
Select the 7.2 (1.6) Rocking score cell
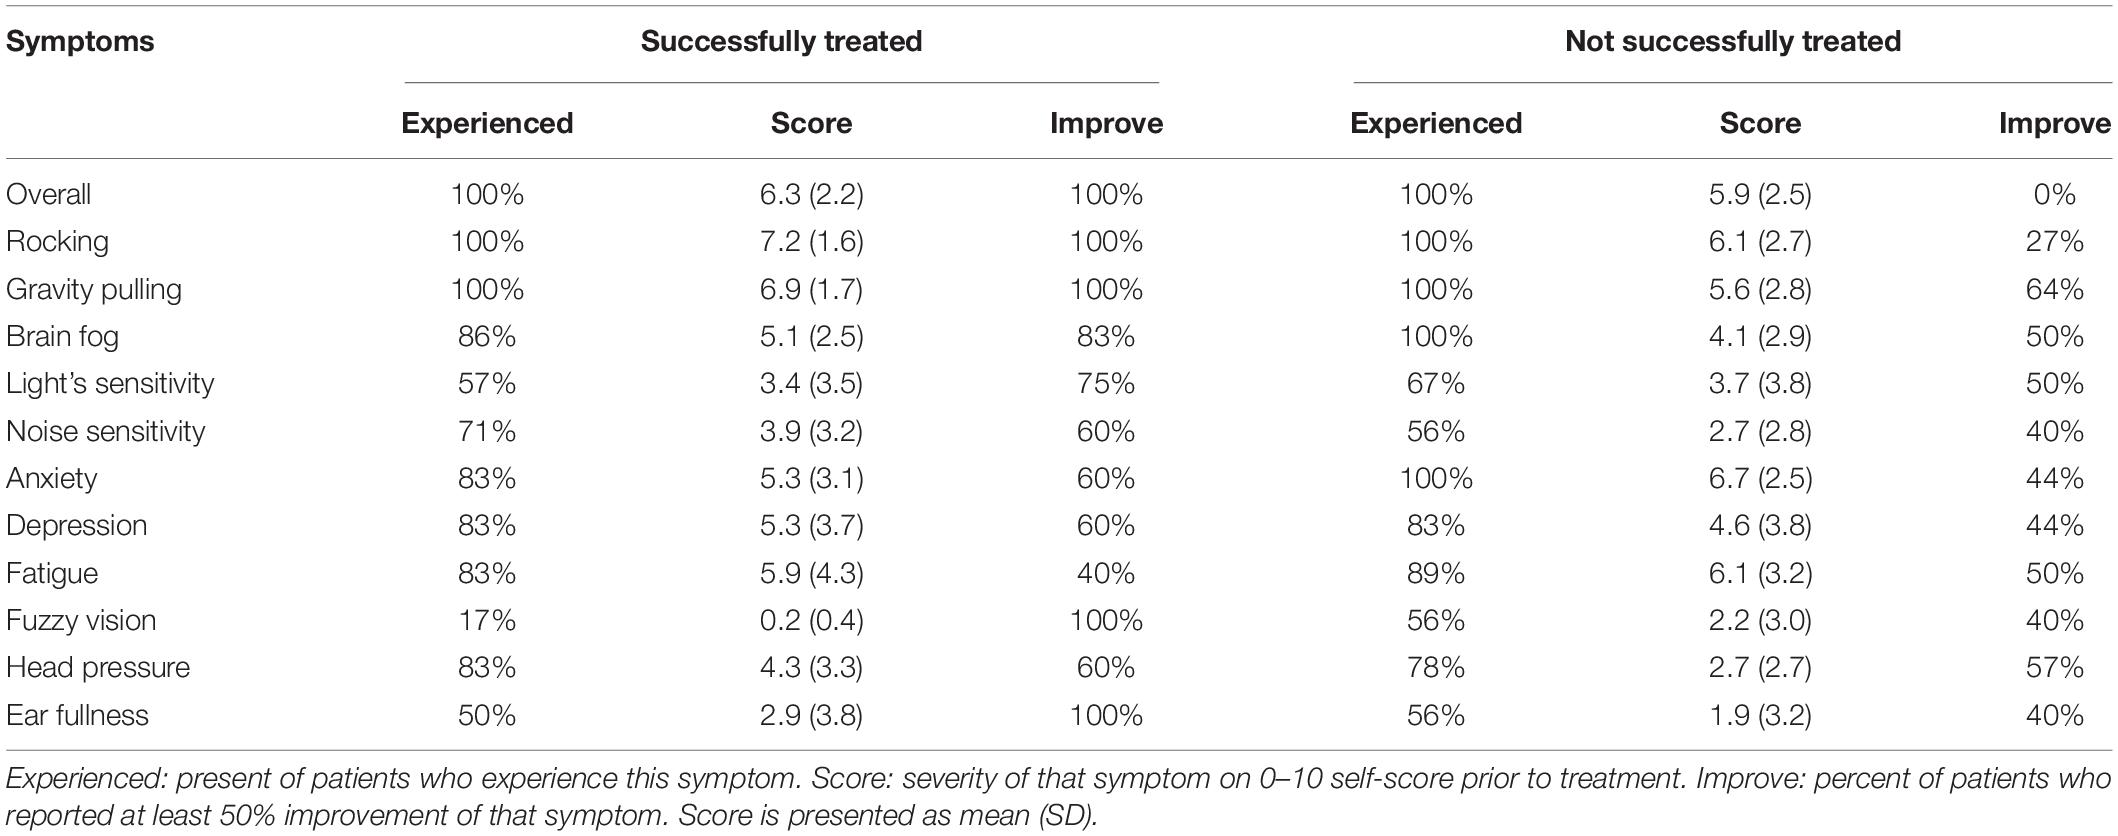[x=811, y=242]
